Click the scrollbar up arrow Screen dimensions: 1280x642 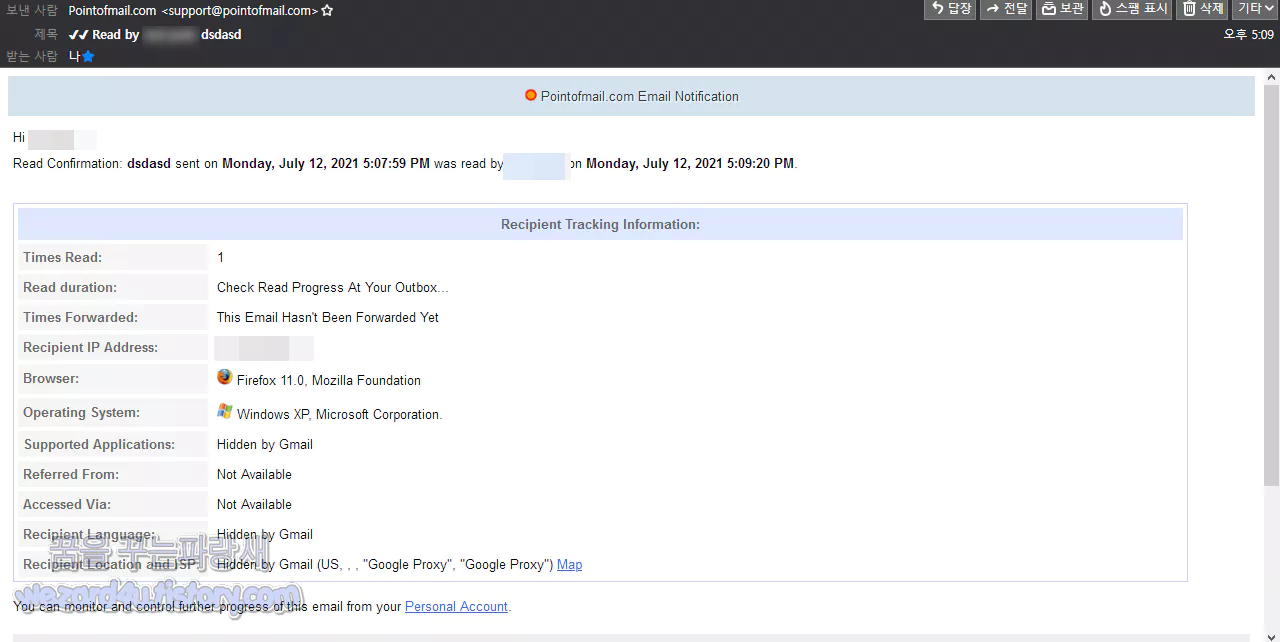point(1272,76)
